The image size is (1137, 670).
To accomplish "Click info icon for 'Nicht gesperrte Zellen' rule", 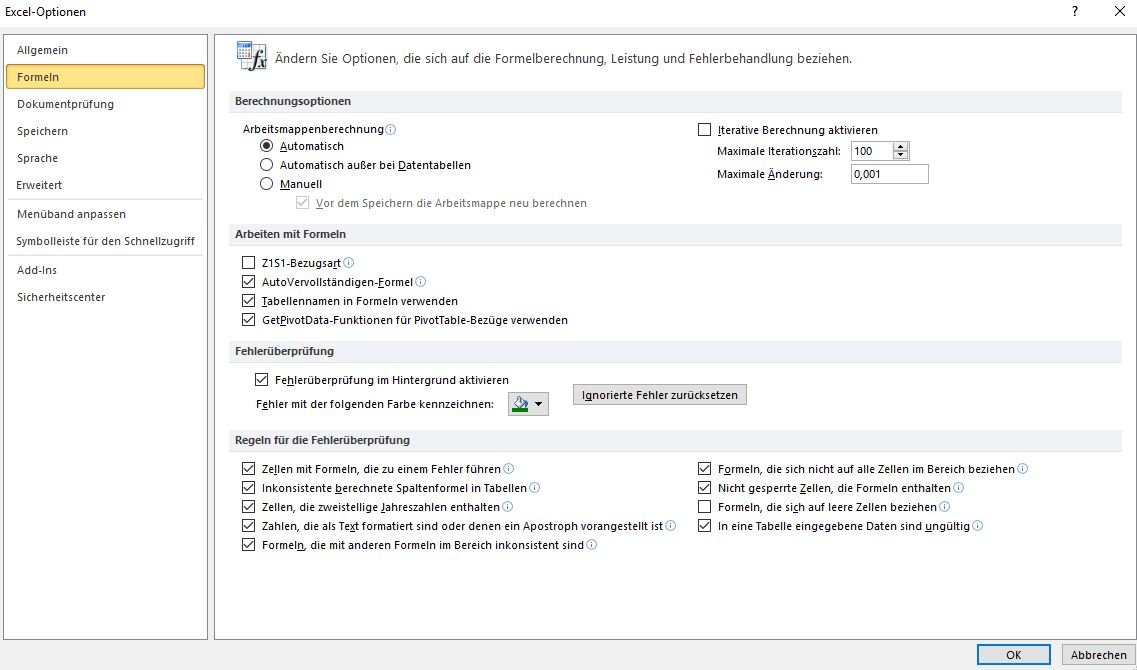I will tap(959, 487).
